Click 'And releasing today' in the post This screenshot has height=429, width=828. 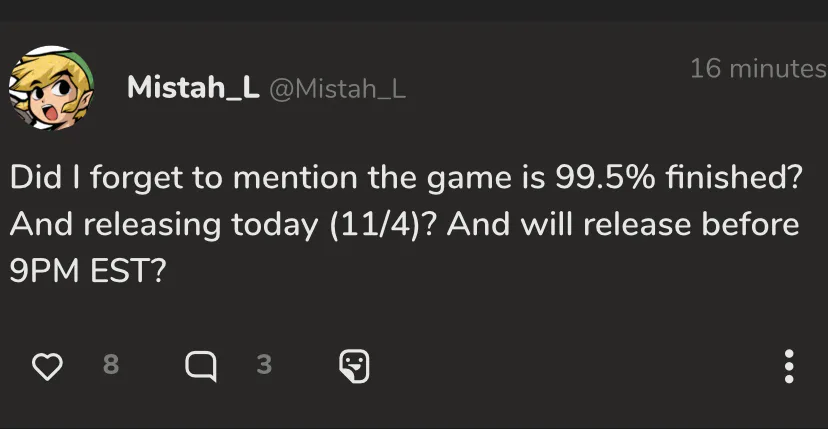[164, 227]
